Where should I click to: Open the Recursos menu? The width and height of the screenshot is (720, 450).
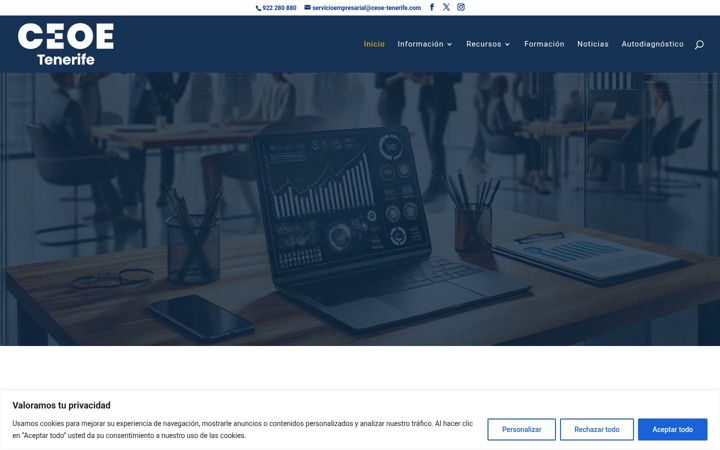coord(484,44)
